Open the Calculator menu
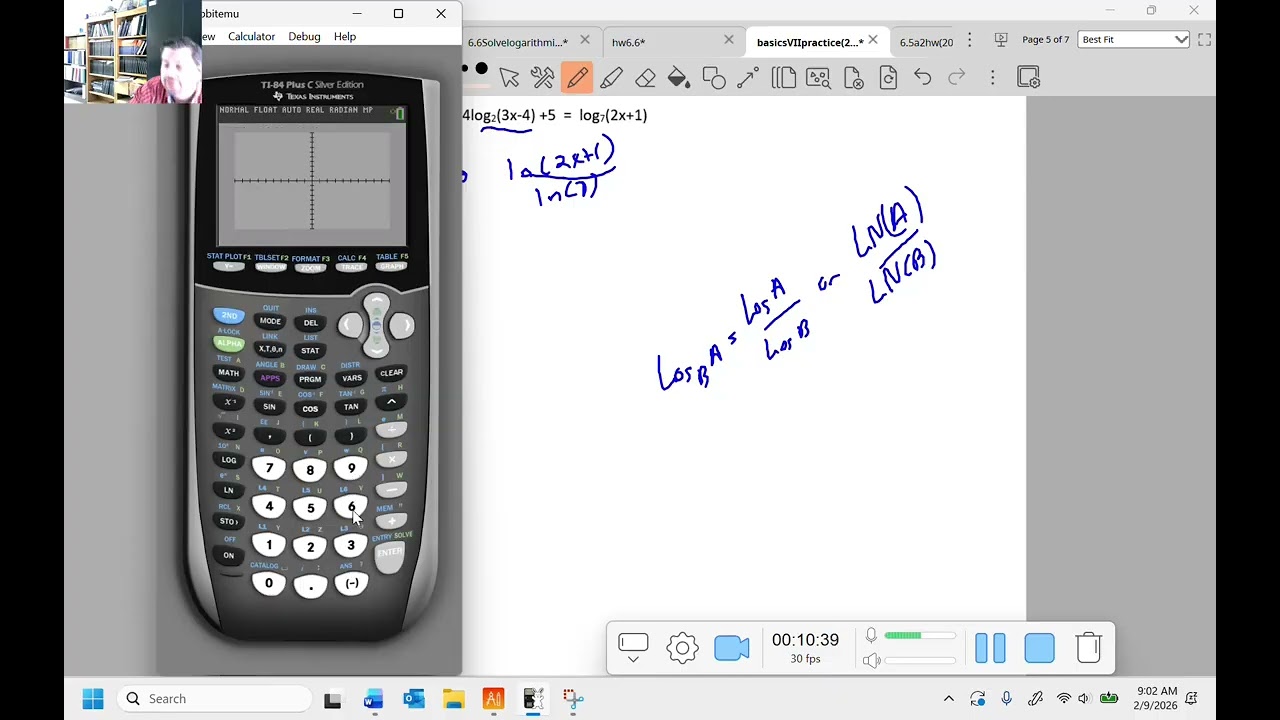The height and width of the screenshot is (720, 1280). (251, 36)
